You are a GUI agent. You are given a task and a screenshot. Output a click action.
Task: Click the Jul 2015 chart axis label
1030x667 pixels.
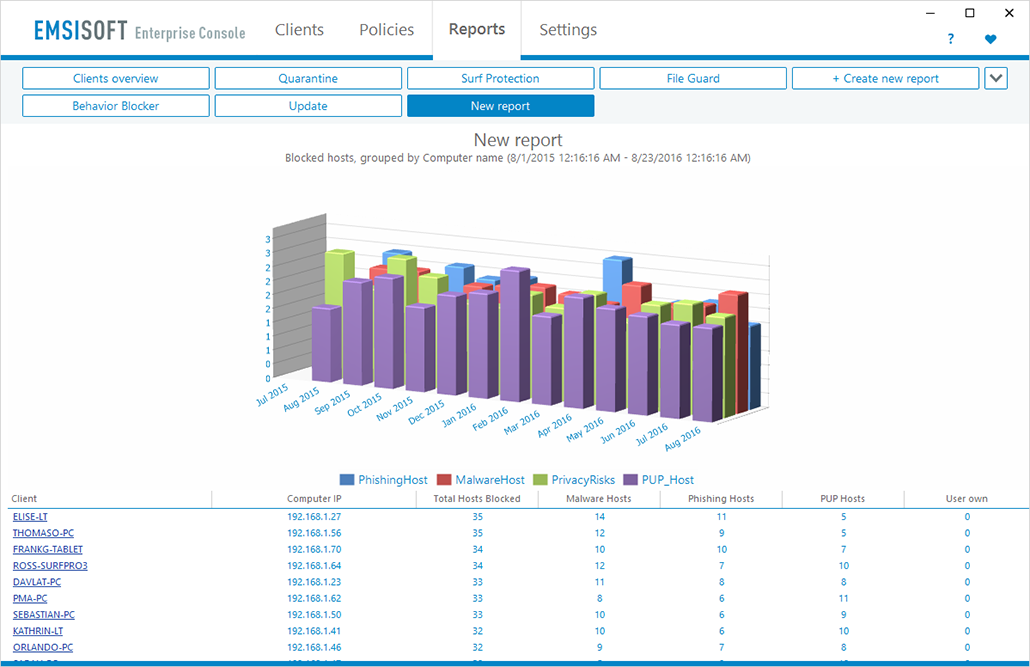click(273, 395)
